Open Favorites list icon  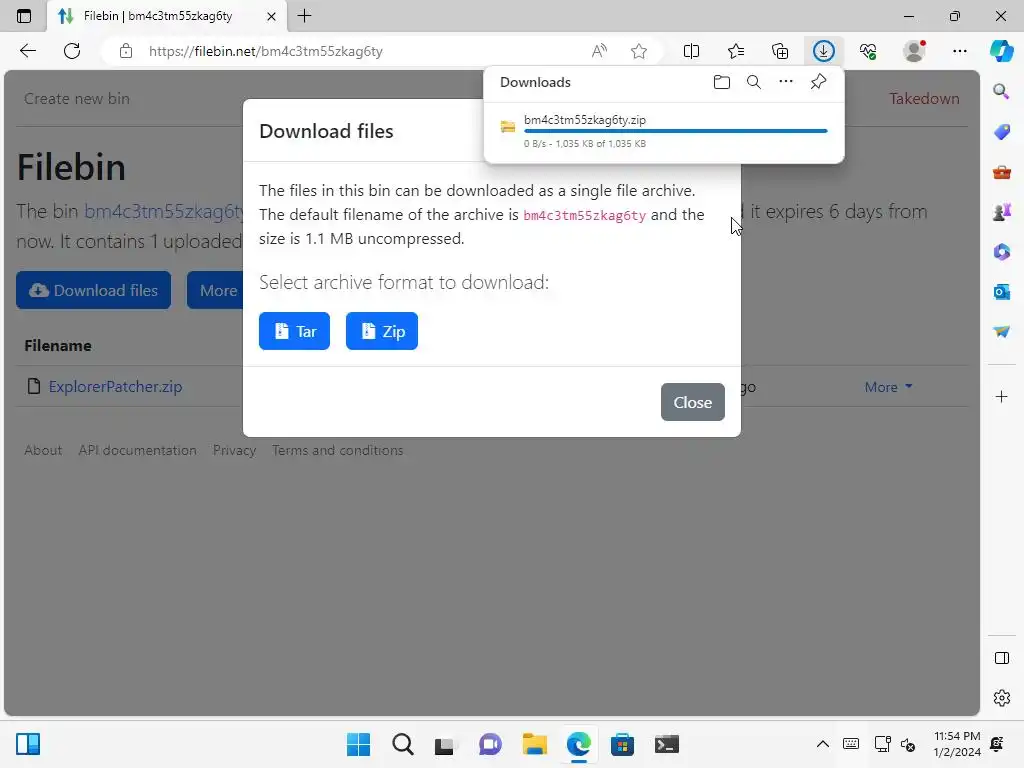click(x=736, y=51)
